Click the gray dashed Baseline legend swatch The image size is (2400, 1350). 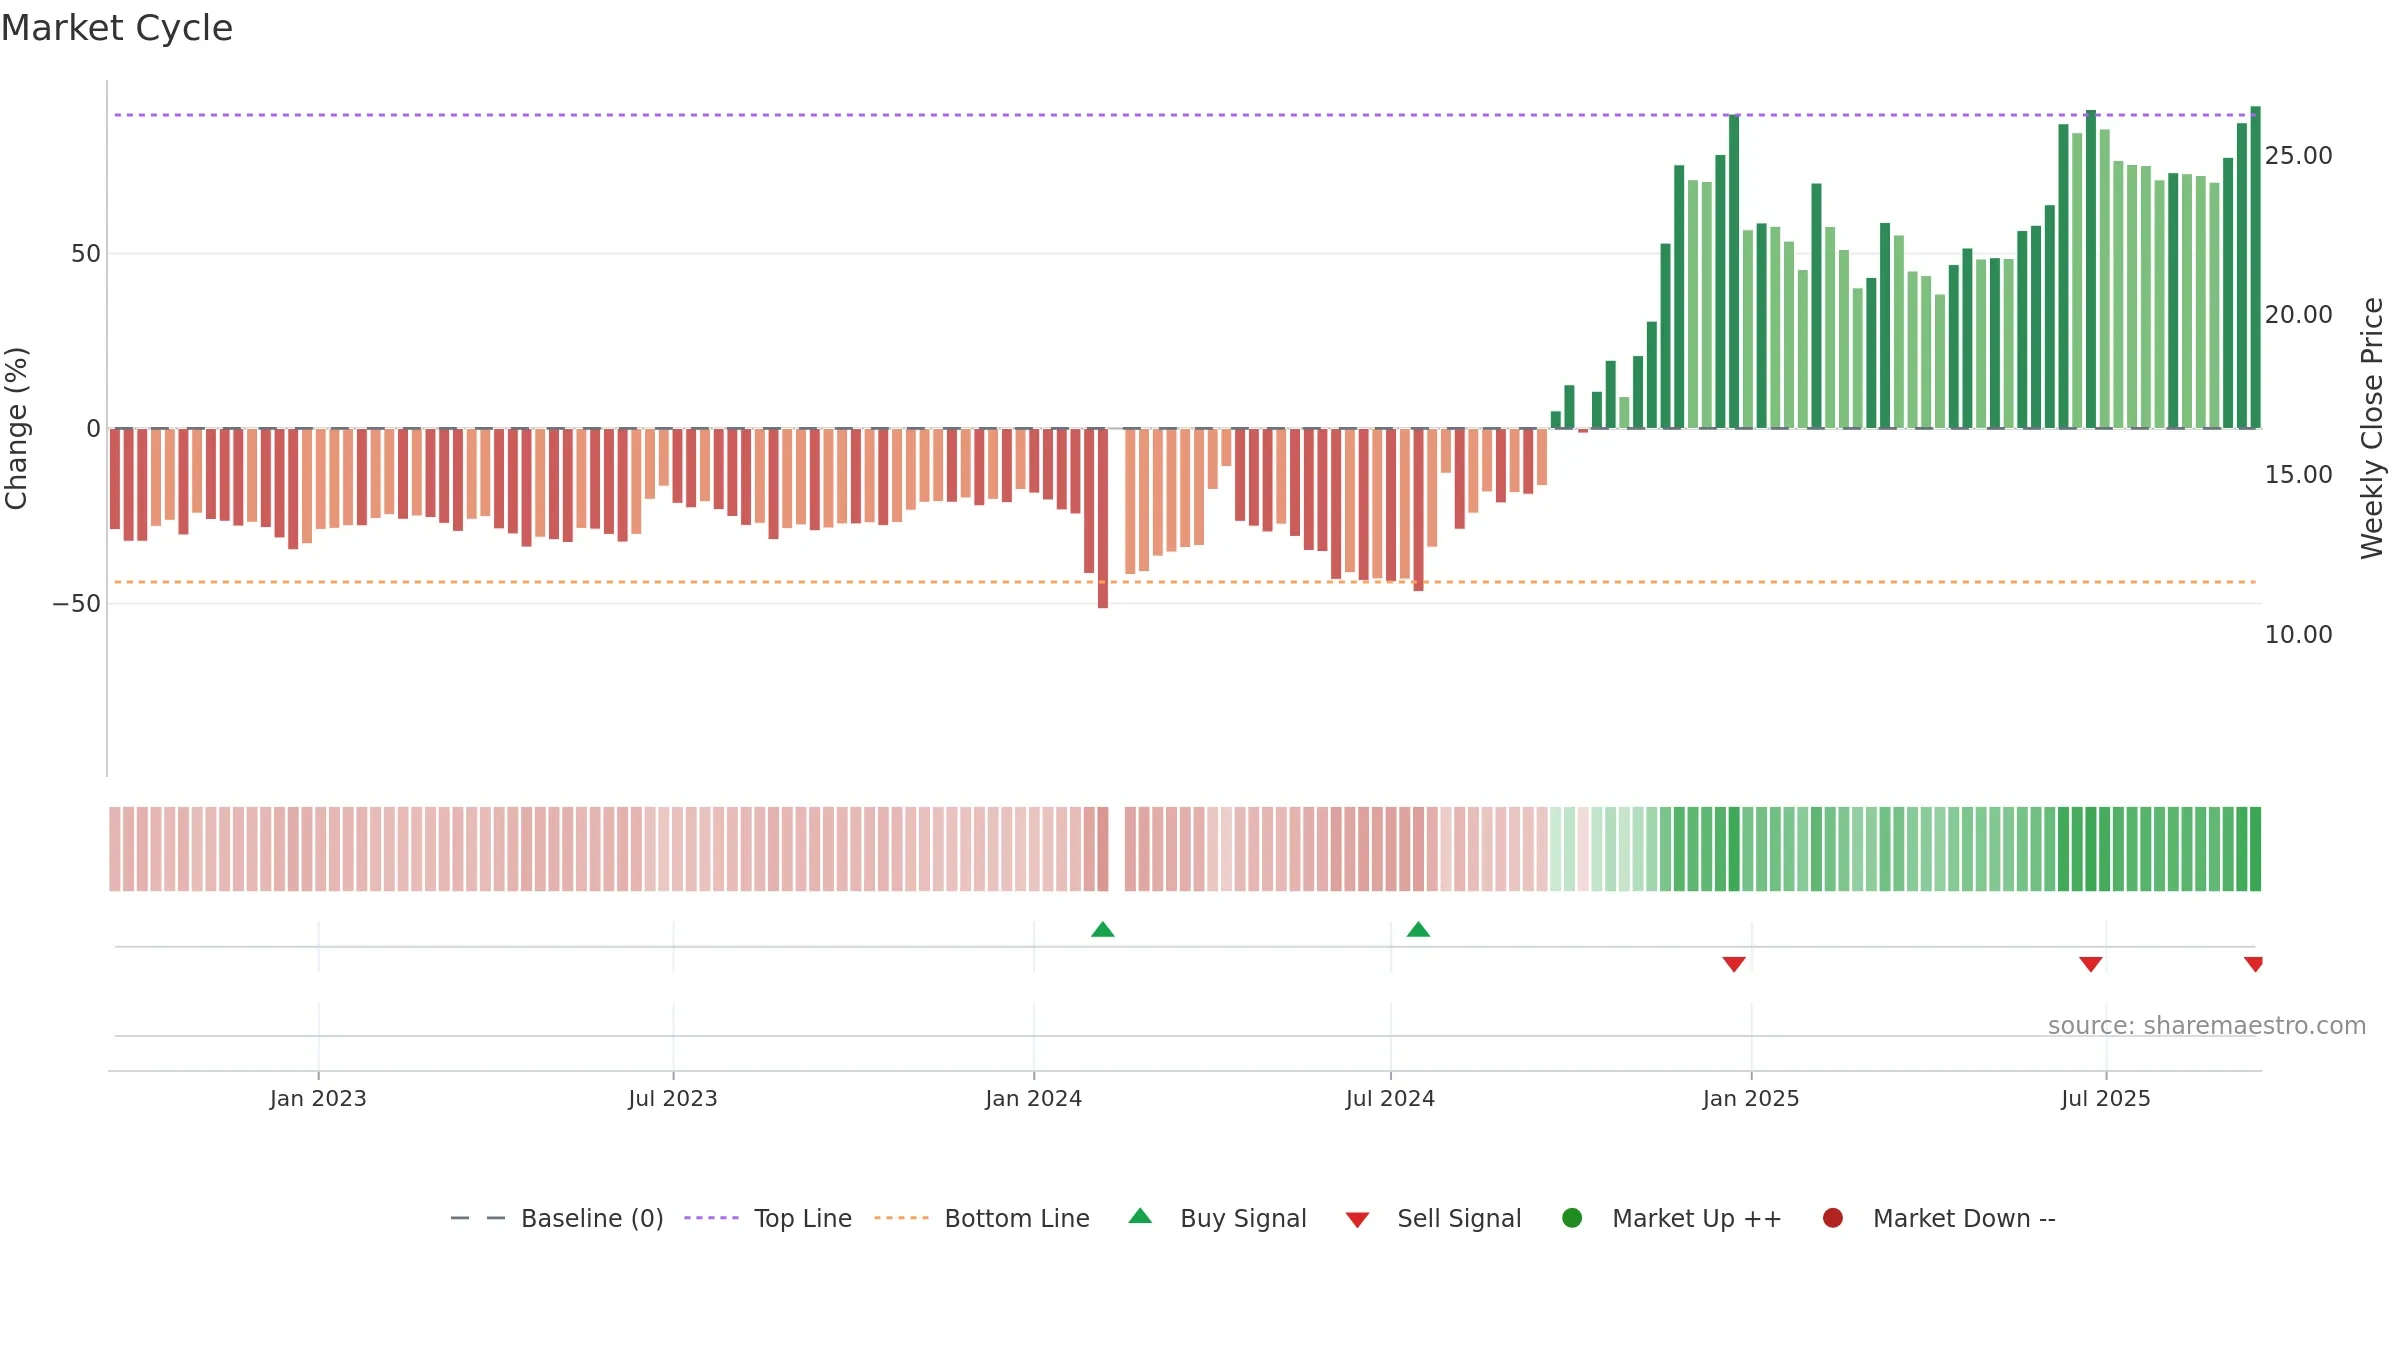[478, 1218]
